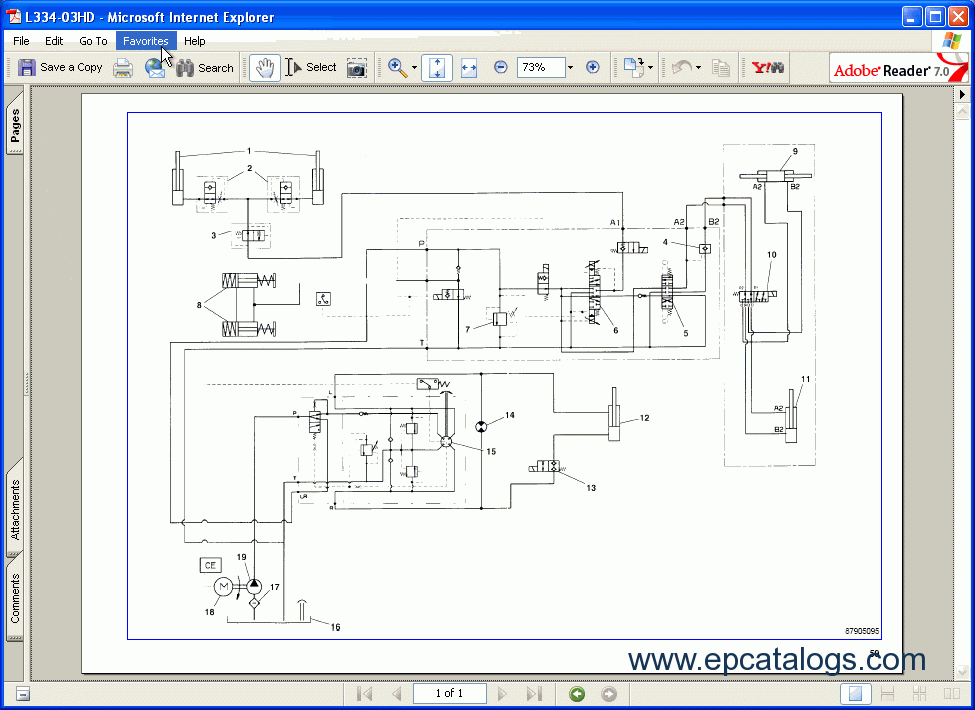Screen dimensions: 975x710
Task: Open the Help menu
Action: tap(195, 41)
